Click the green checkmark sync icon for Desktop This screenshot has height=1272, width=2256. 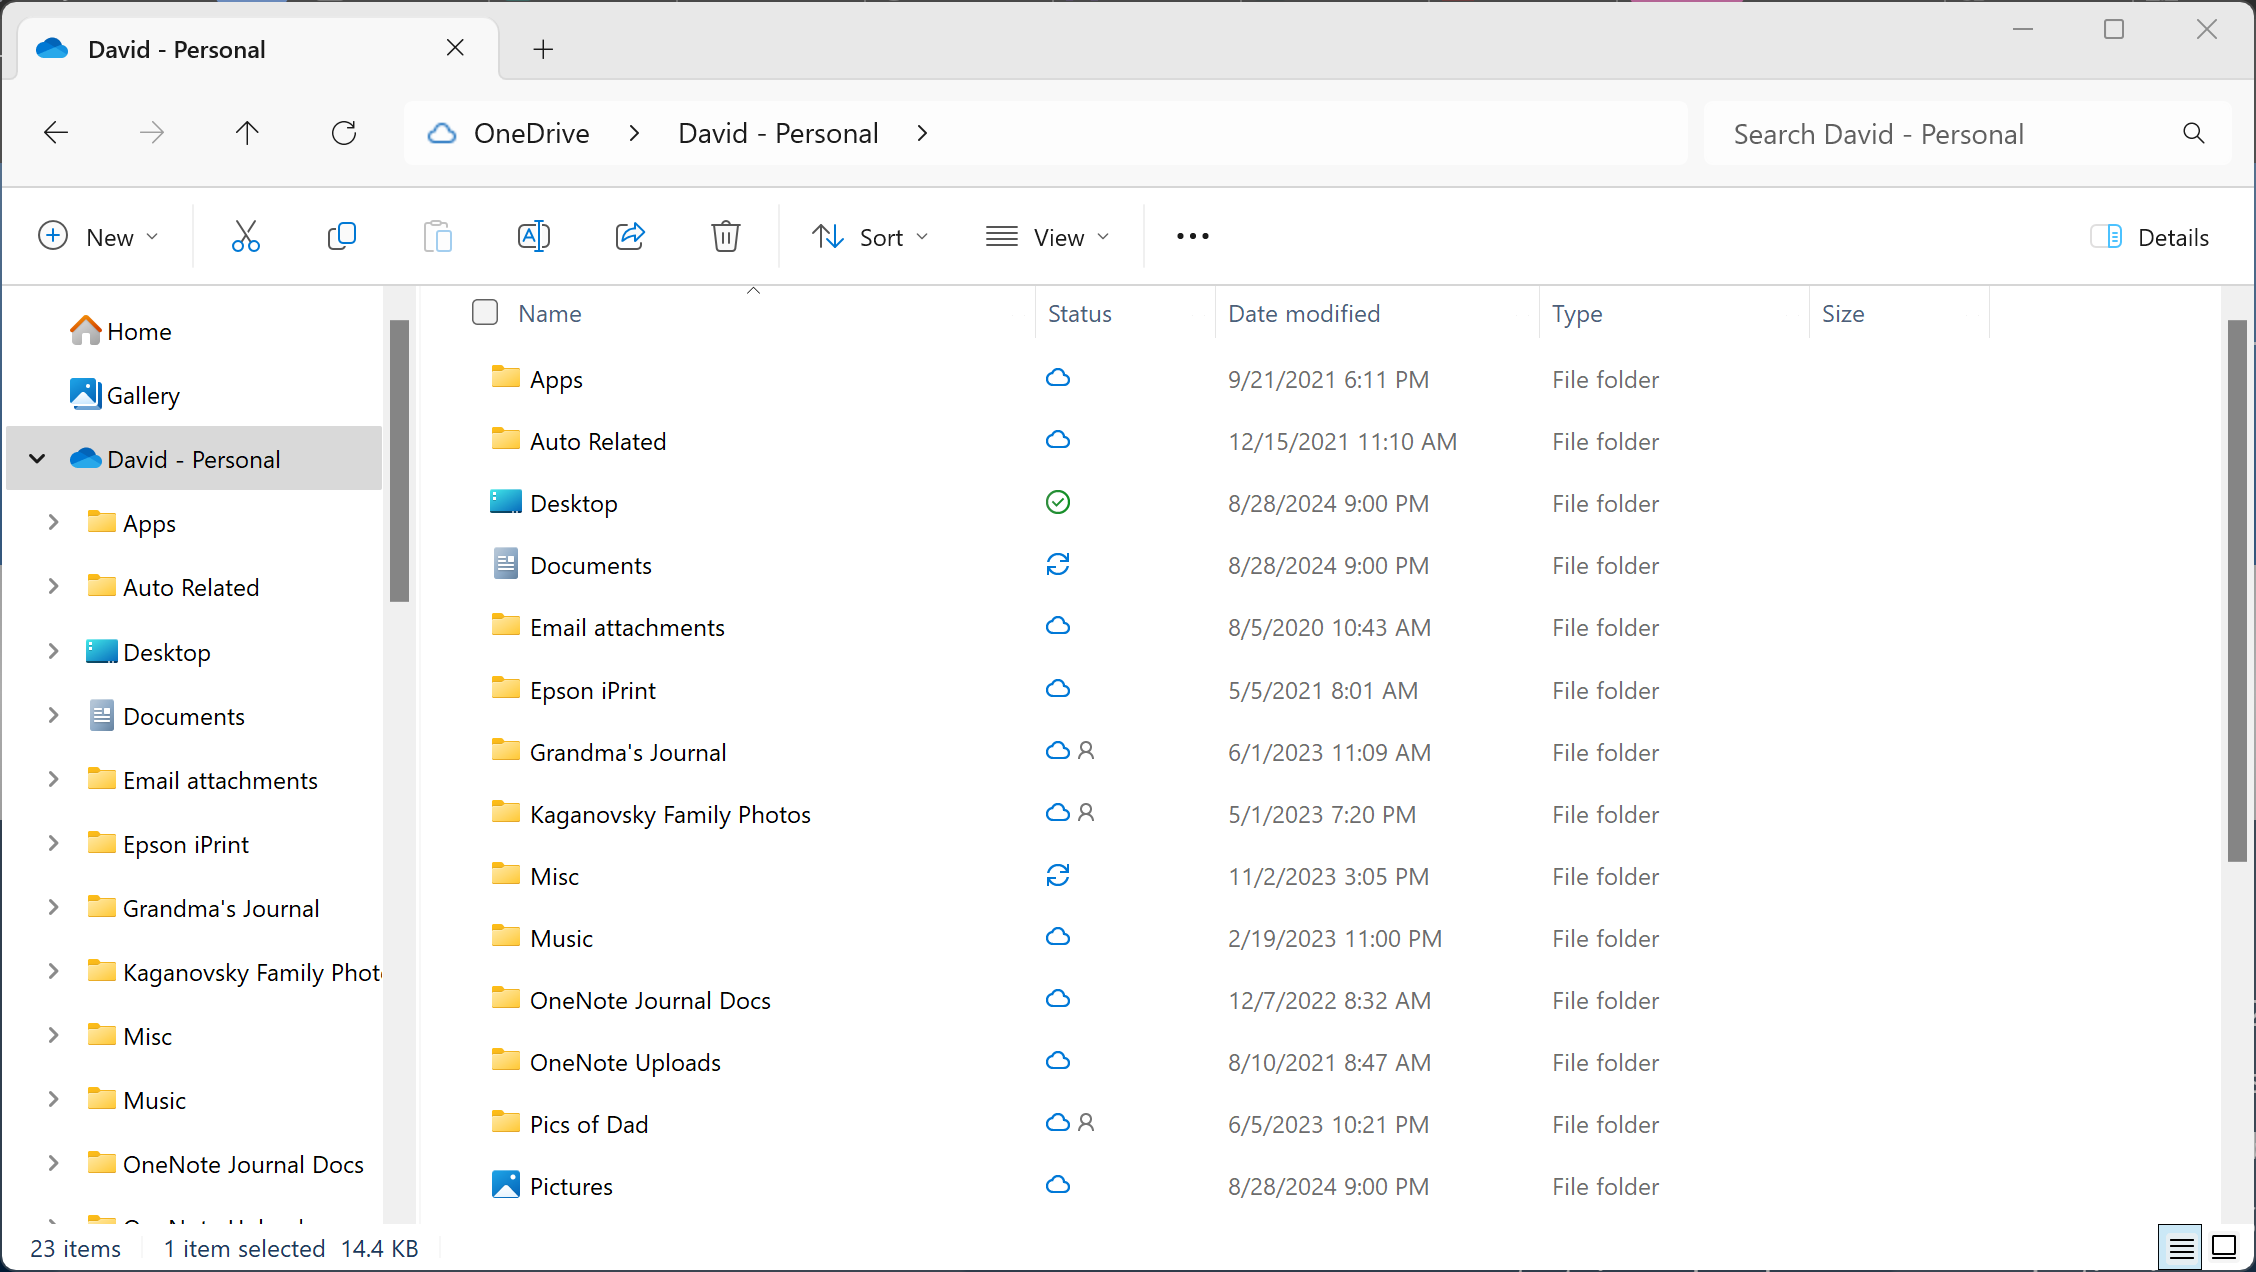tap(1058, 500)
